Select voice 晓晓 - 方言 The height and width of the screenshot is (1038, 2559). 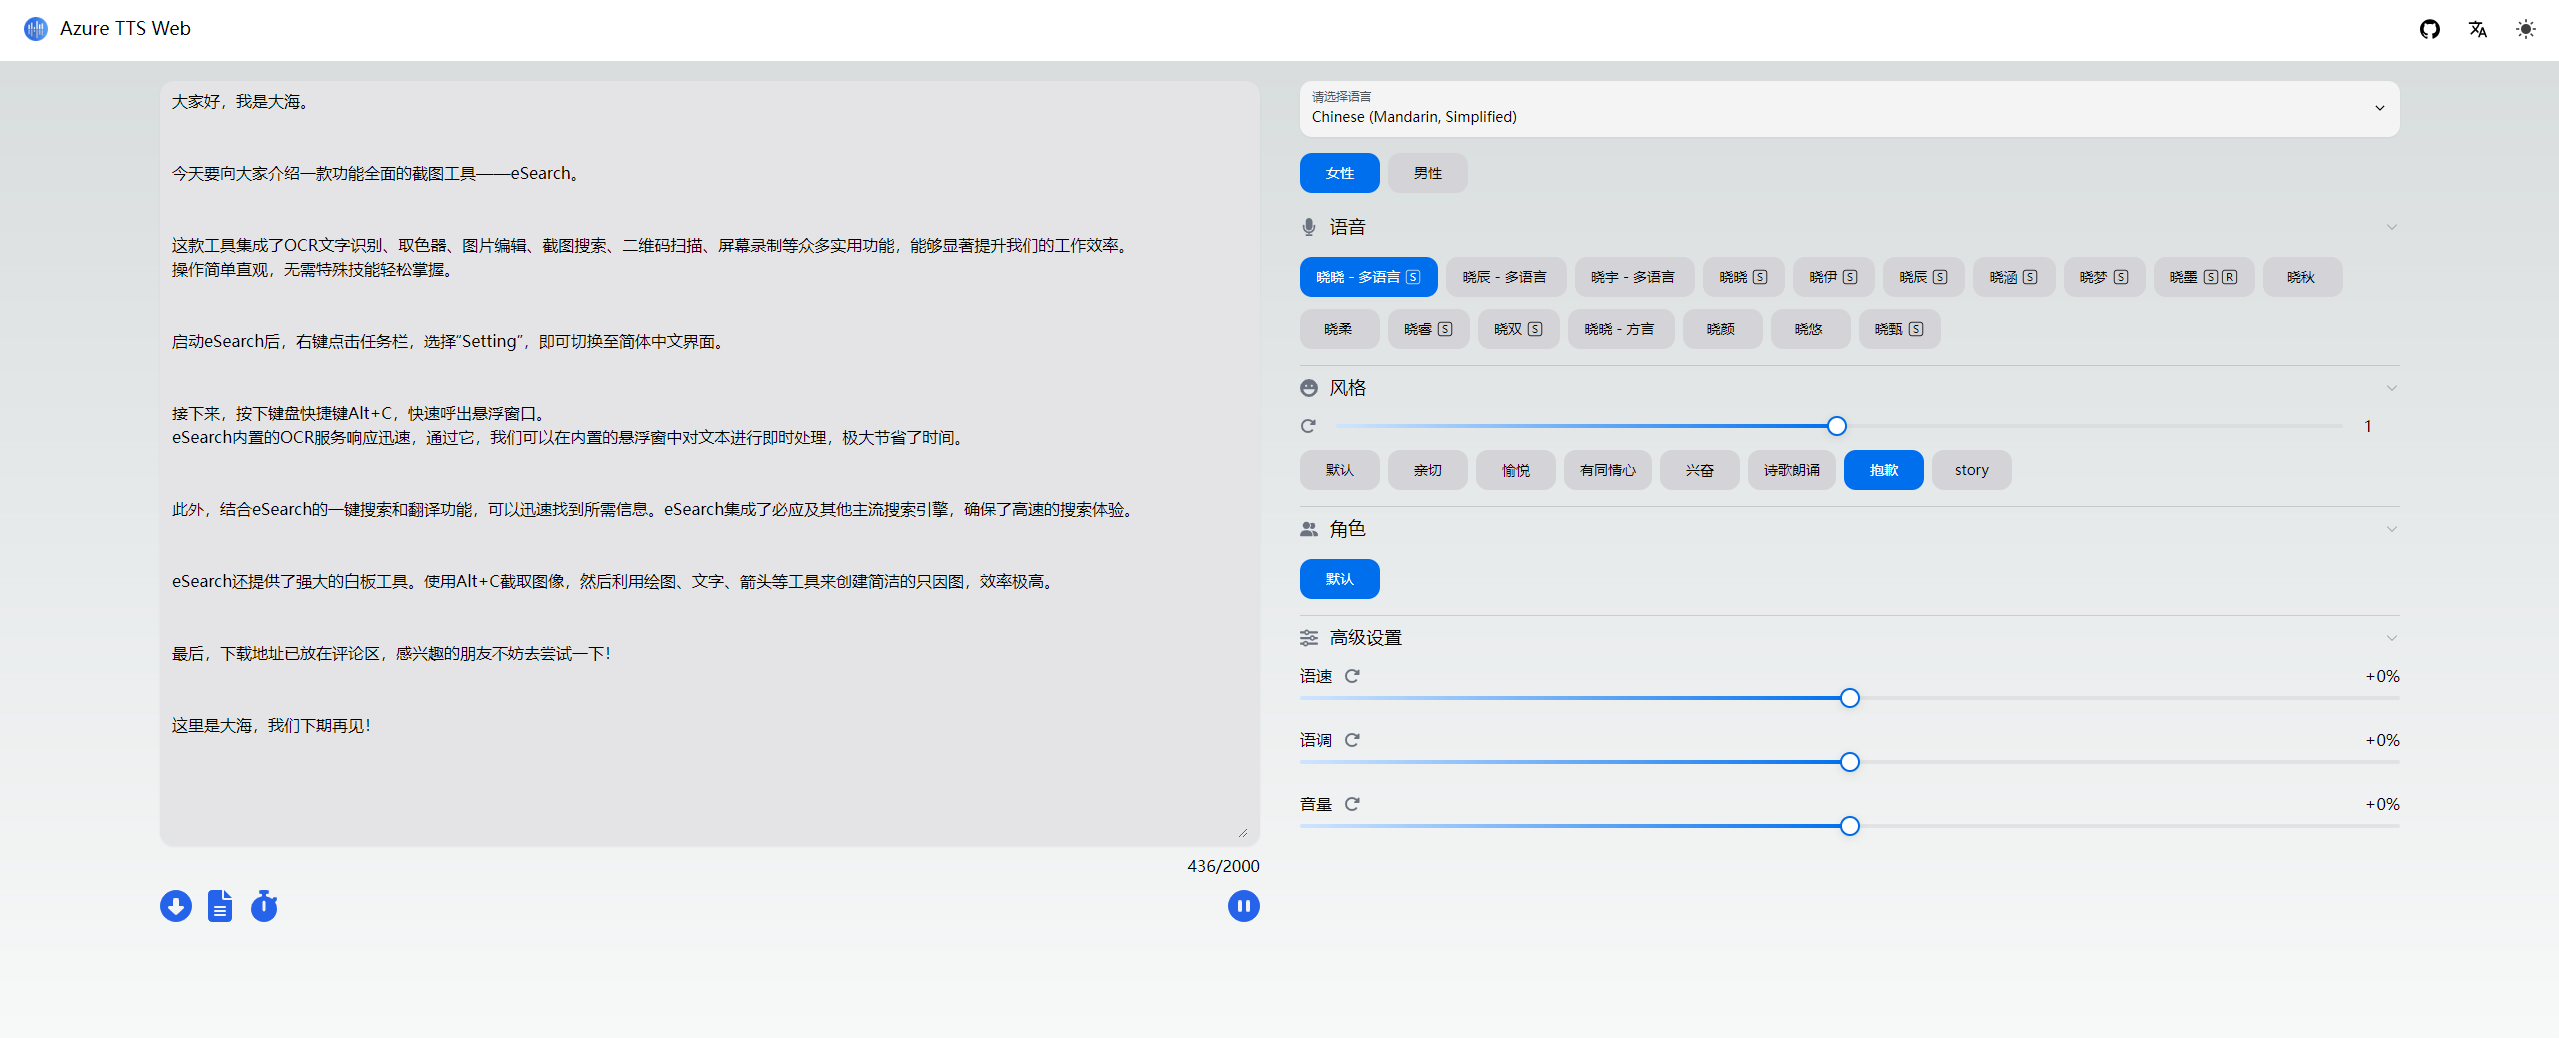[x=1620, y=329]
